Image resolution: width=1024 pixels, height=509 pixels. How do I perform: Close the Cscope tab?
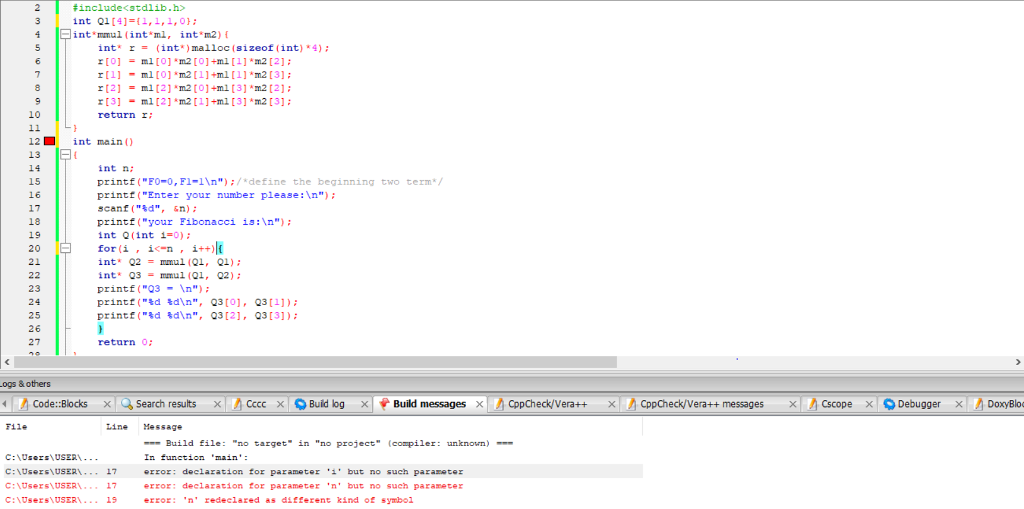[x=869, y=404]
